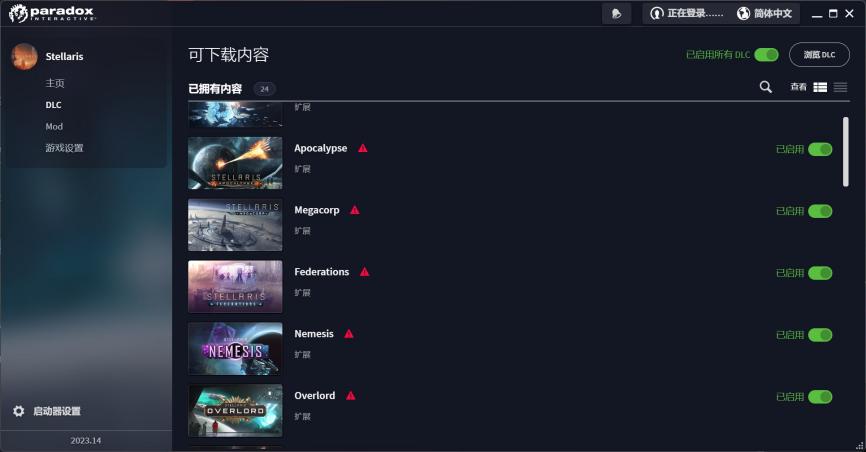Screen dimensions: 866x452
Task: Open the Nemesis DLC title
Action: 314,334
